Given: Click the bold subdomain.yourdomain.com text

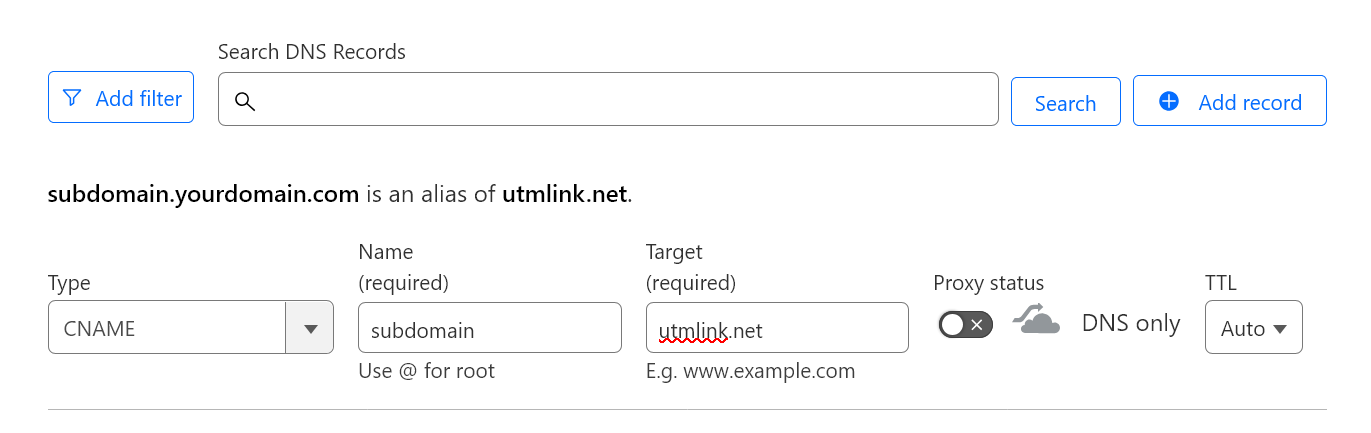Looking at the screenshot, I should (203, 194).
